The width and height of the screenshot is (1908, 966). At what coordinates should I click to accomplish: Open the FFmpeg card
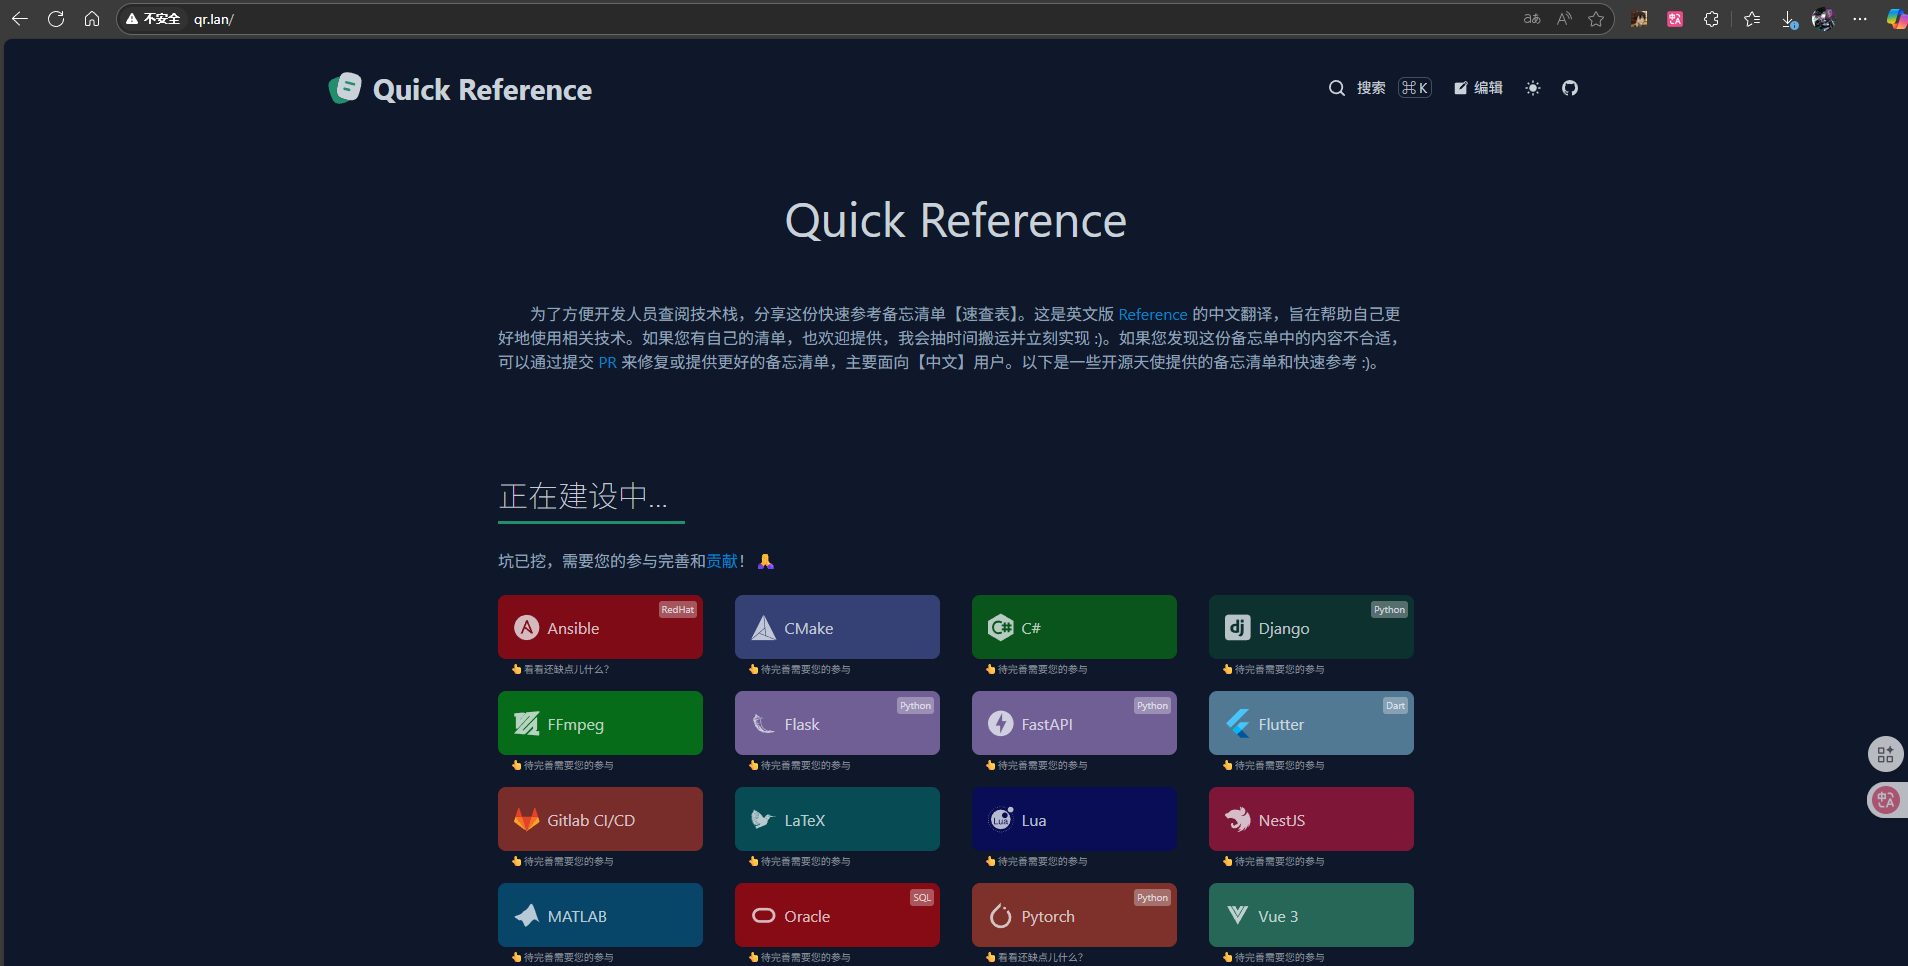click(600, 723)
